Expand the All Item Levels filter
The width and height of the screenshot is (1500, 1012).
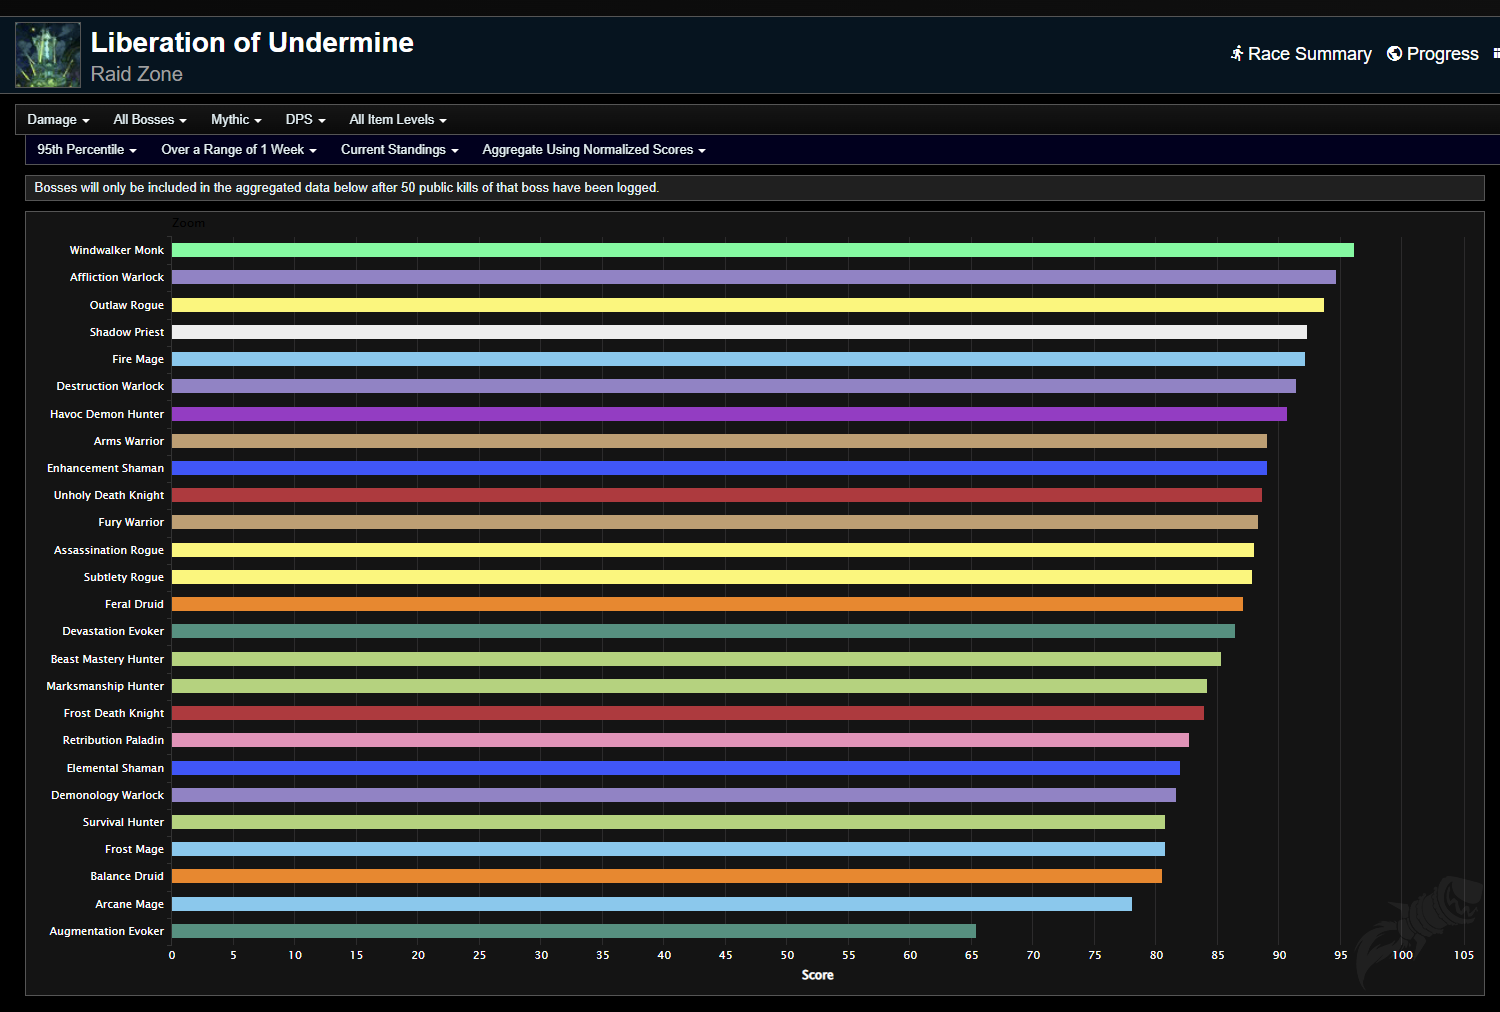(x=397, y=119)
